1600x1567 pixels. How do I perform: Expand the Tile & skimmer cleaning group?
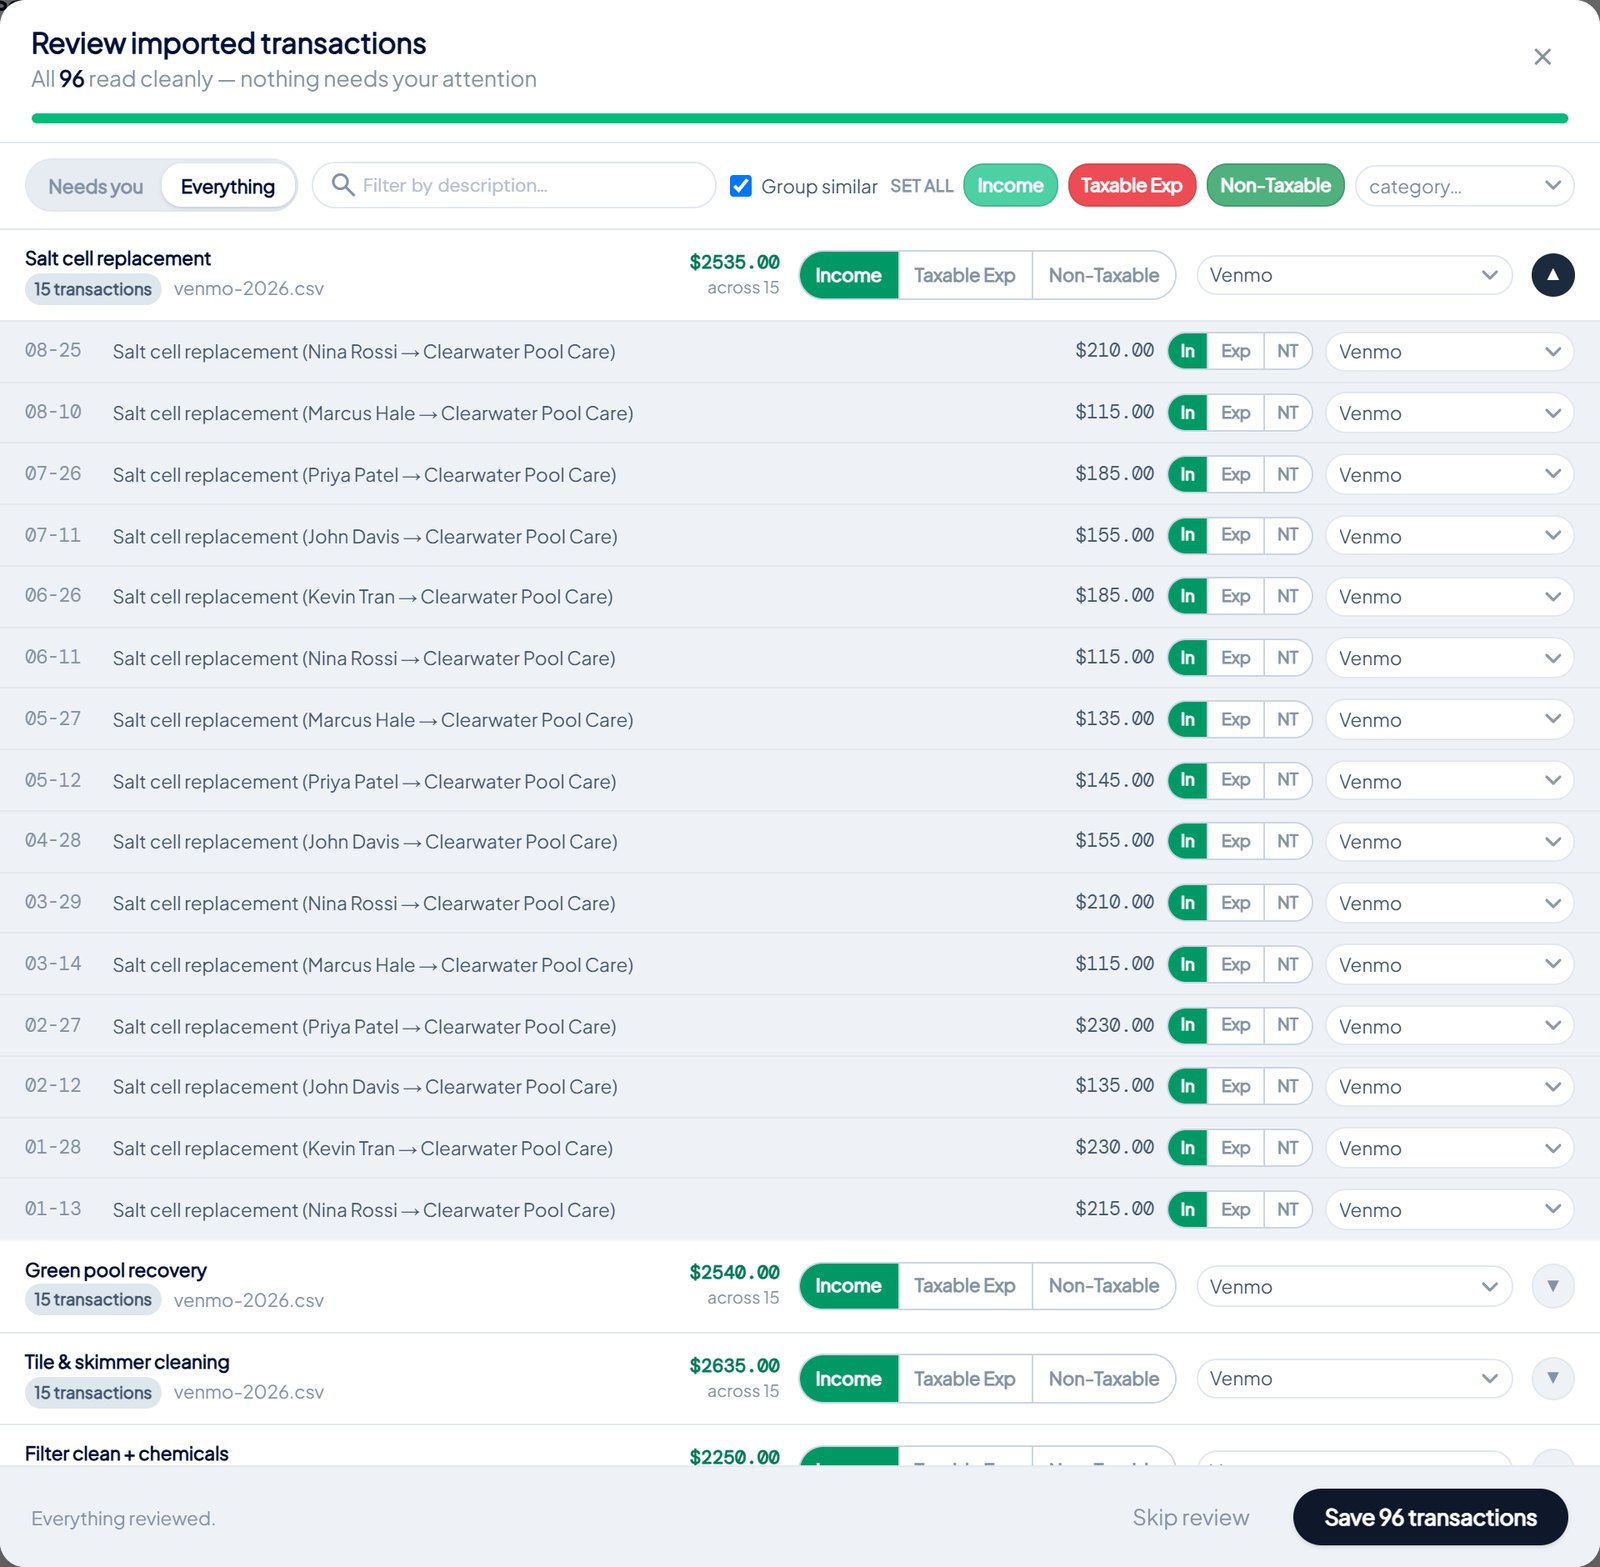pyautogui.click(x=1552, y=1378)
